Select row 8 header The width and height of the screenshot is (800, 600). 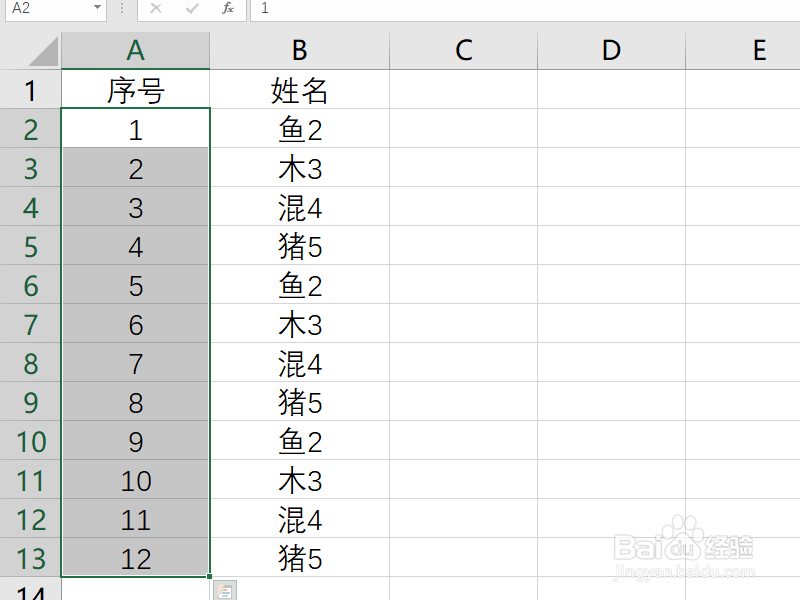pyautogui.click(x=30, y=363)
